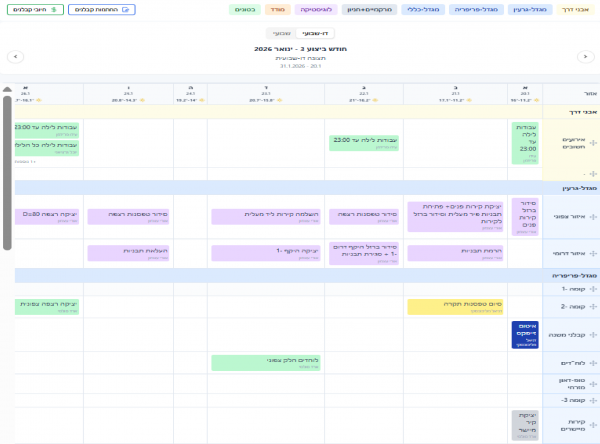Viewport: 600px width, 444px height.
Task: Click the move icon next to קבלני משנה
Action: (x=593, y=335)
